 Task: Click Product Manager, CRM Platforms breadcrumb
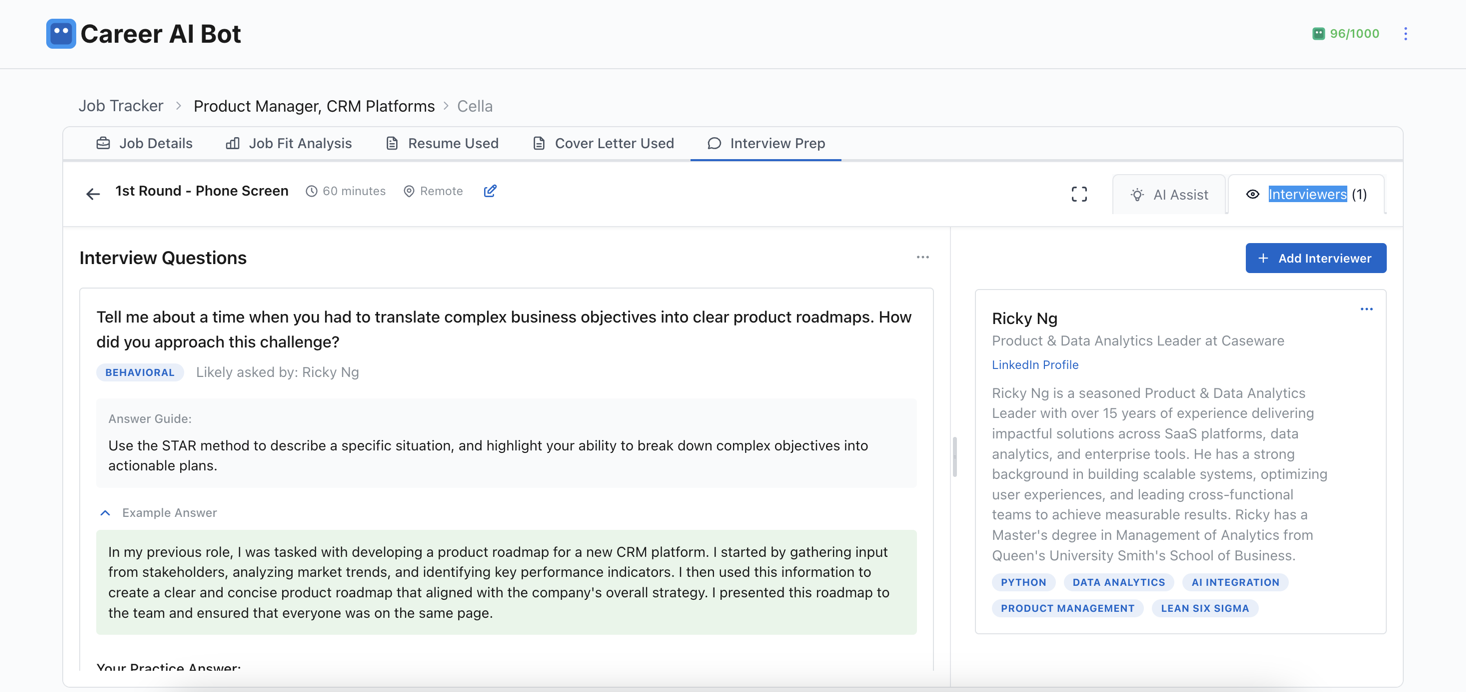tap(314, 106)
